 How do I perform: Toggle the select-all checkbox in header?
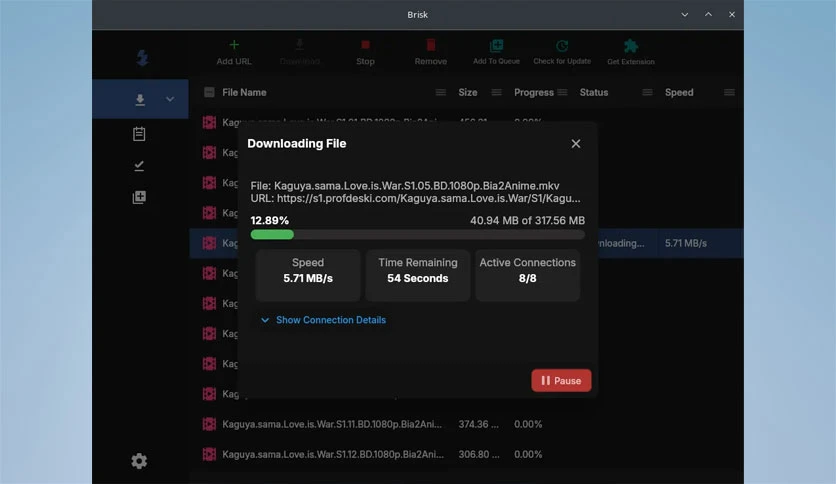click(x=209, y=92)
